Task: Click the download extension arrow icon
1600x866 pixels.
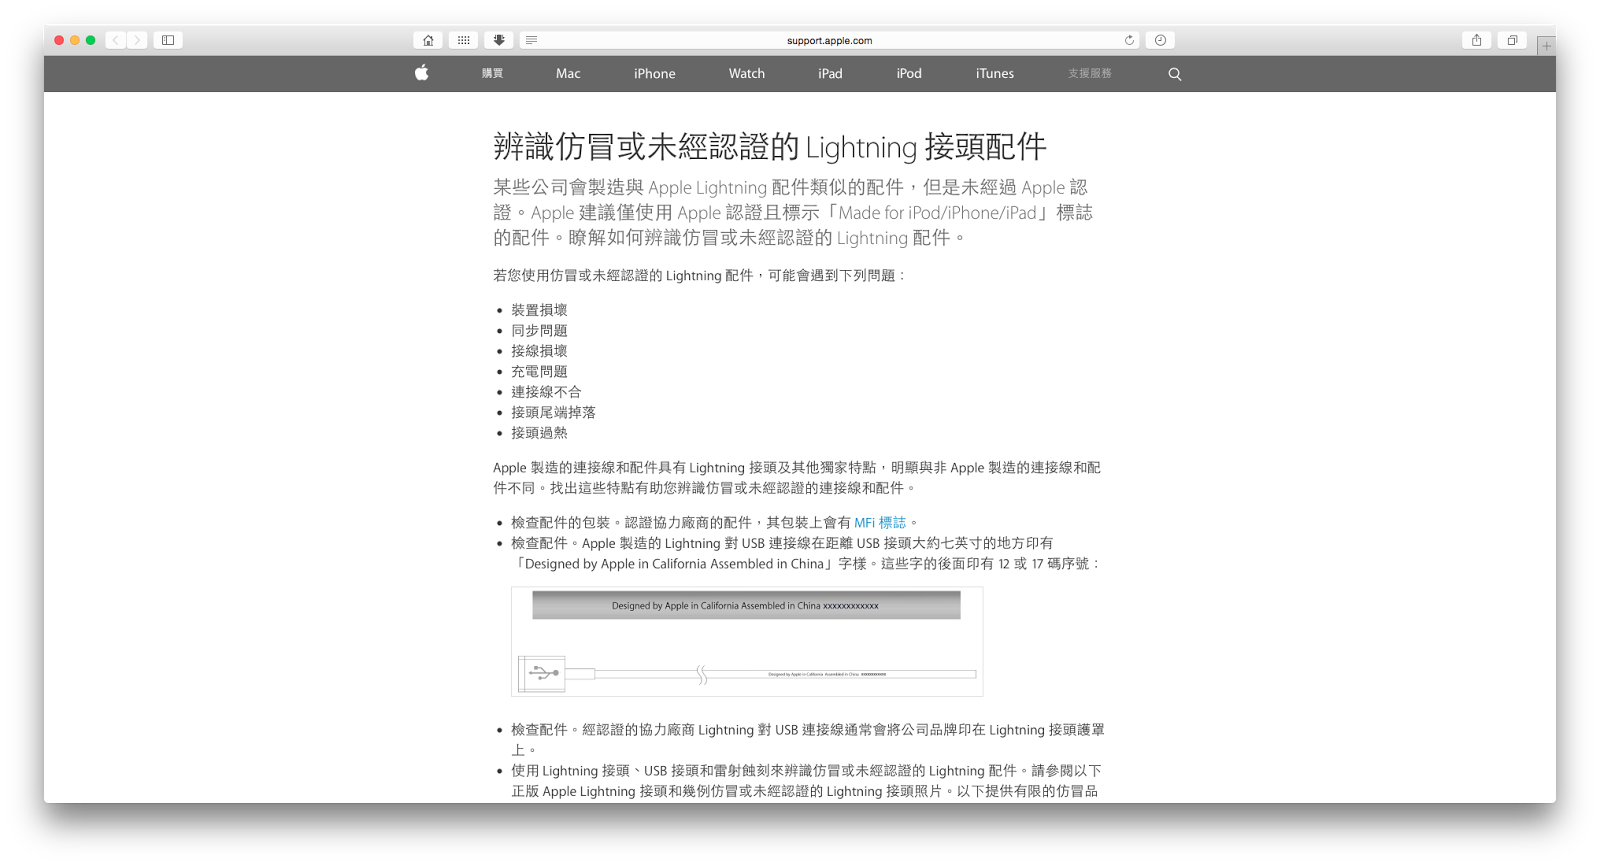Action: (x=498, y=40)
